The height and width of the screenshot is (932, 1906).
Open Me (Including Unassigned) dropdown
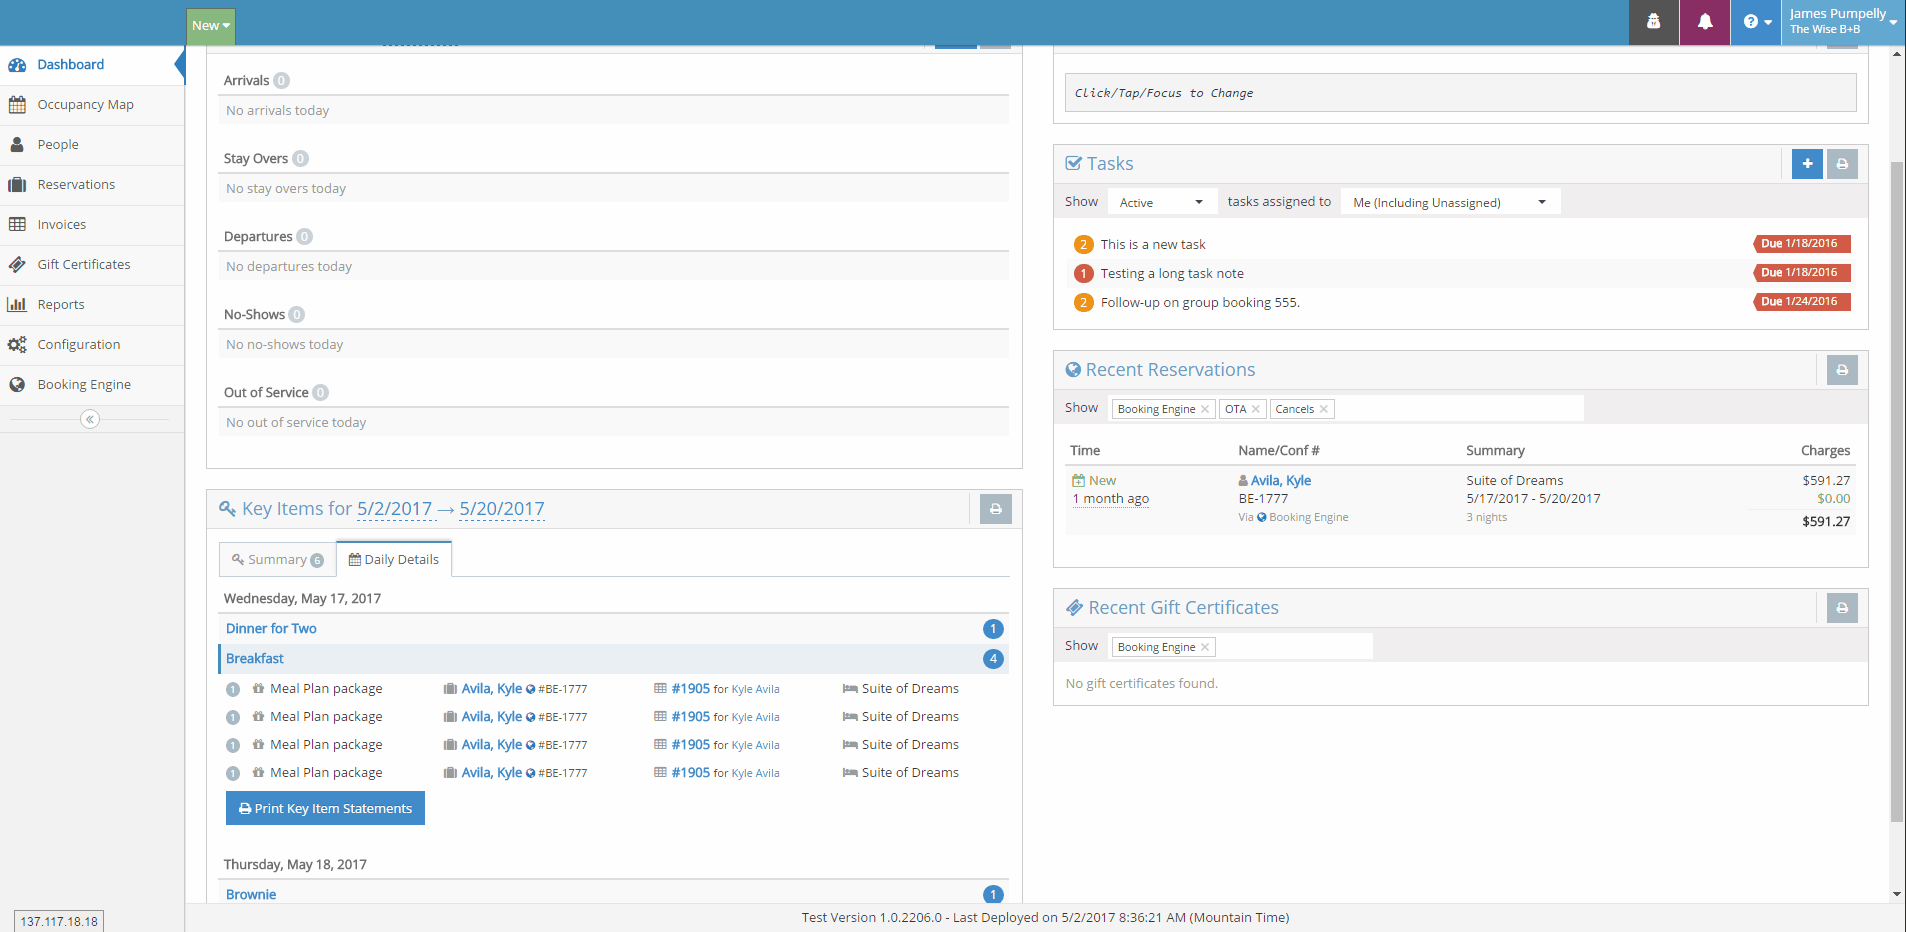1450,202
